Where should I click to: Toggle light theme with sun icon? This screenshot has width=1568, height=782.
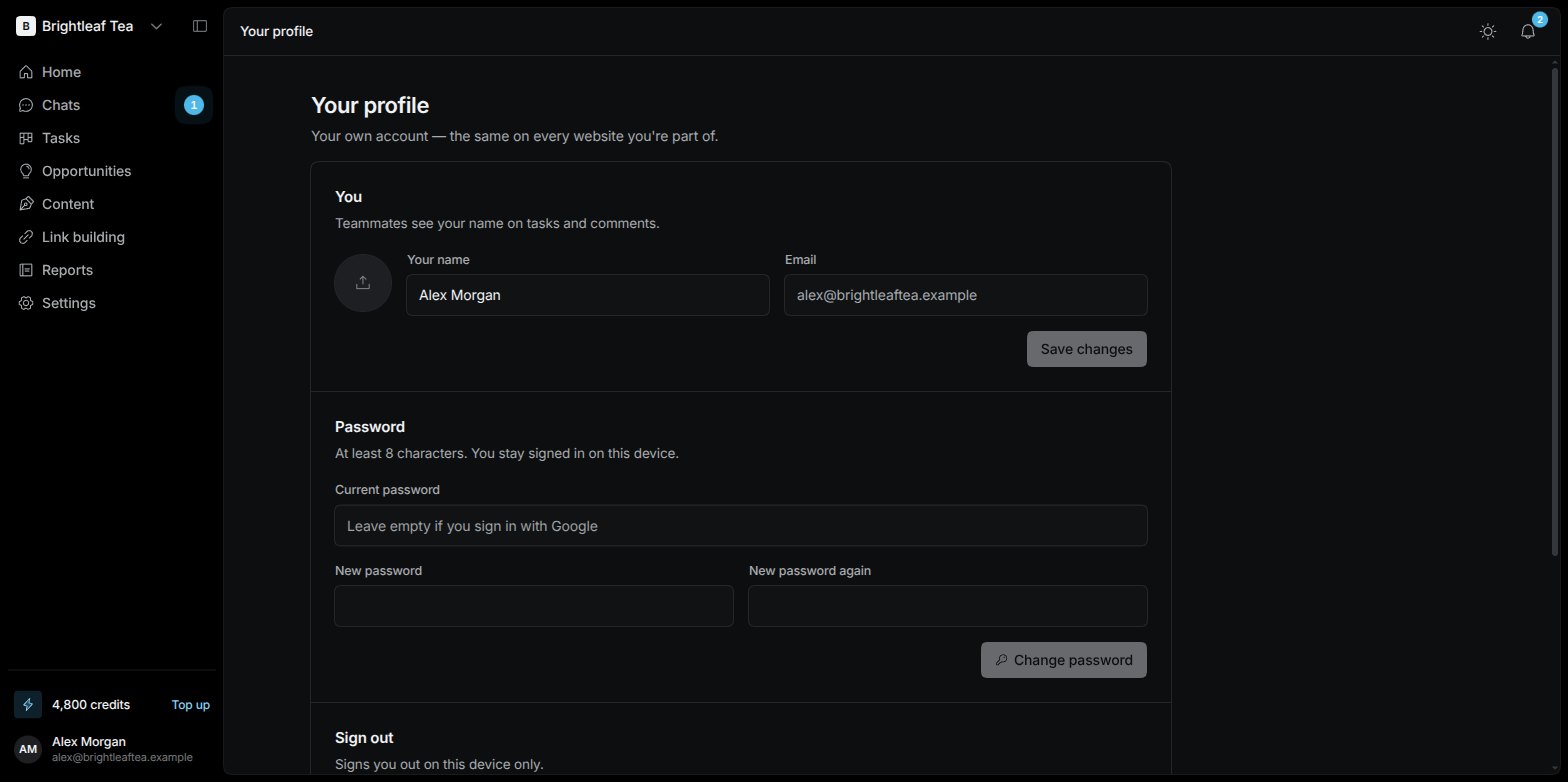[x=1488, y=31]
